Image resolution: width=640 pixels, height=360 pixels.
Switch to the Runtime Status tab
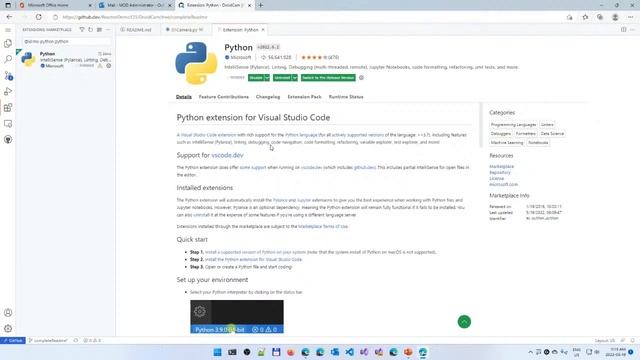click(346, 97)
